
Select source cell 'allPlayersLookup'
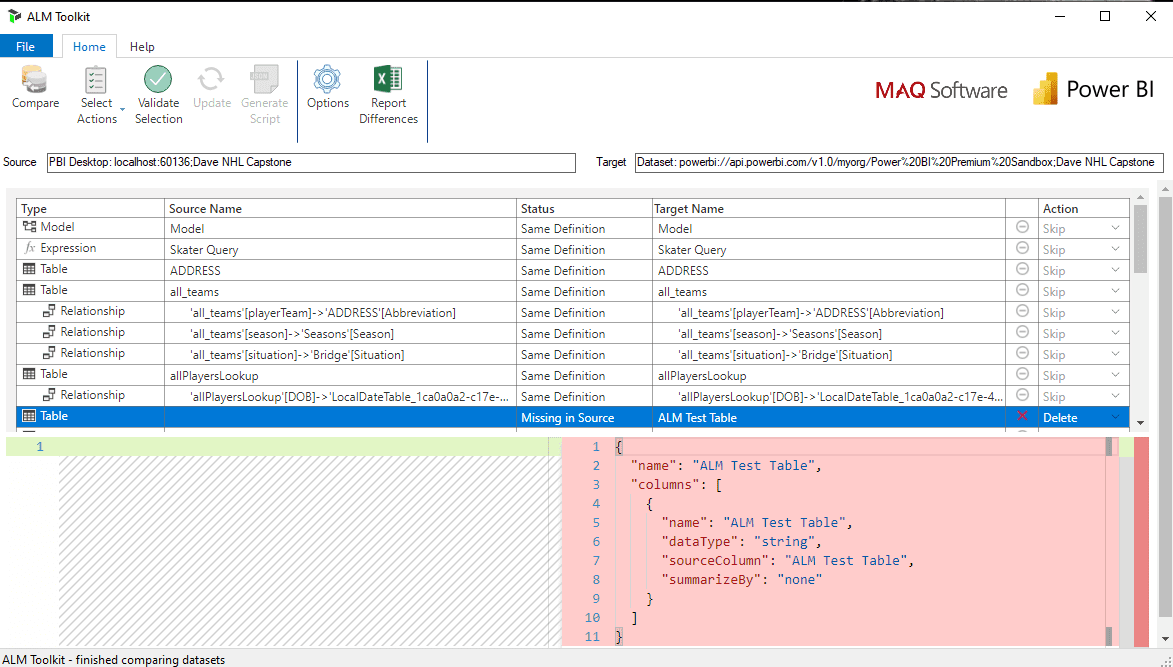[x=340, y=375]
